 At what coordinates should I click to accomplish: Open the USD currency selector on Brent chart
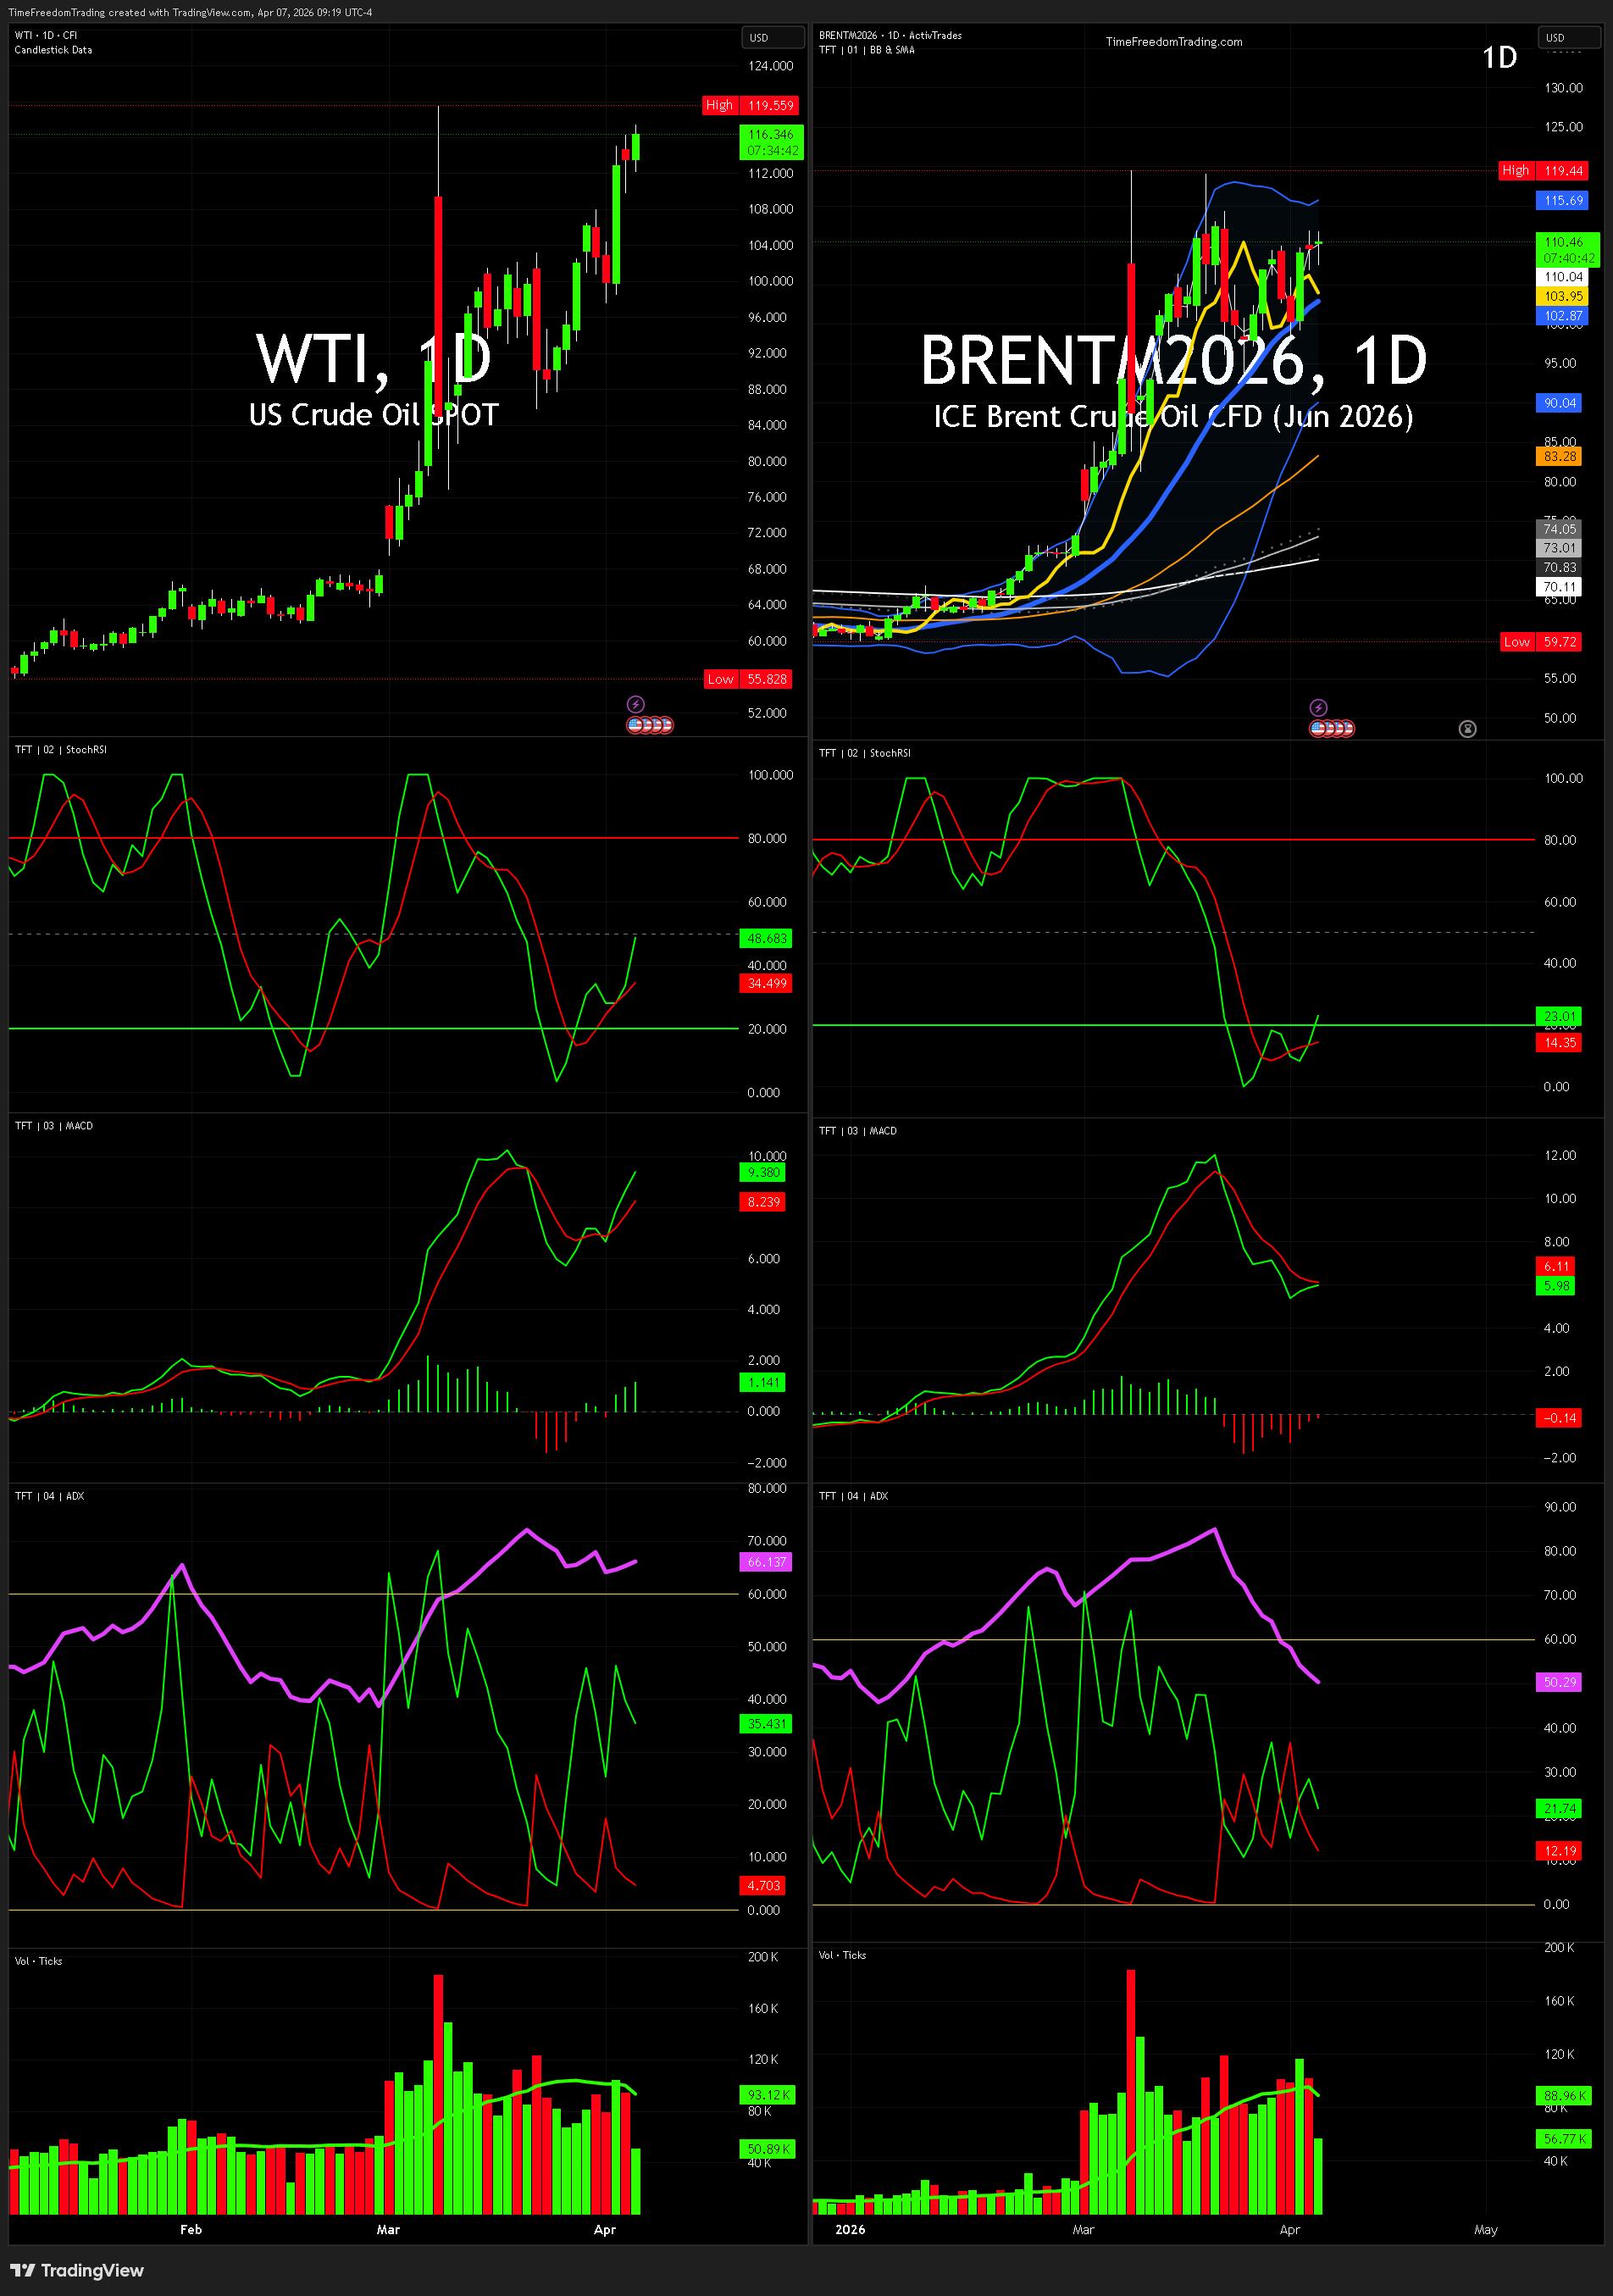tap(1567, 38)
